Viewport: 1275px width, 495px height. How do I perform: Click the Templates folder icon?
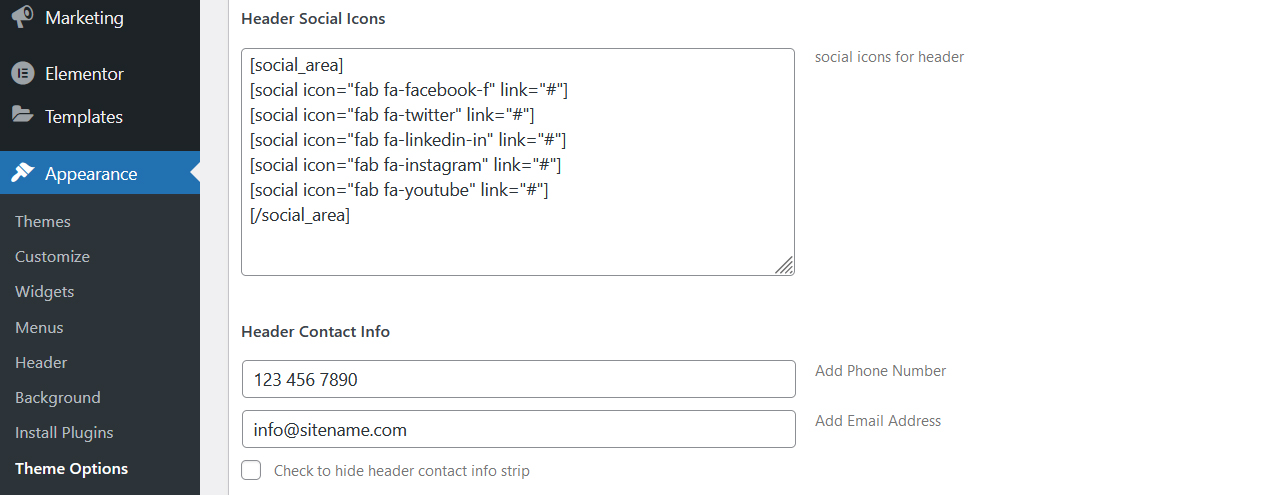(x=22, y=116)
